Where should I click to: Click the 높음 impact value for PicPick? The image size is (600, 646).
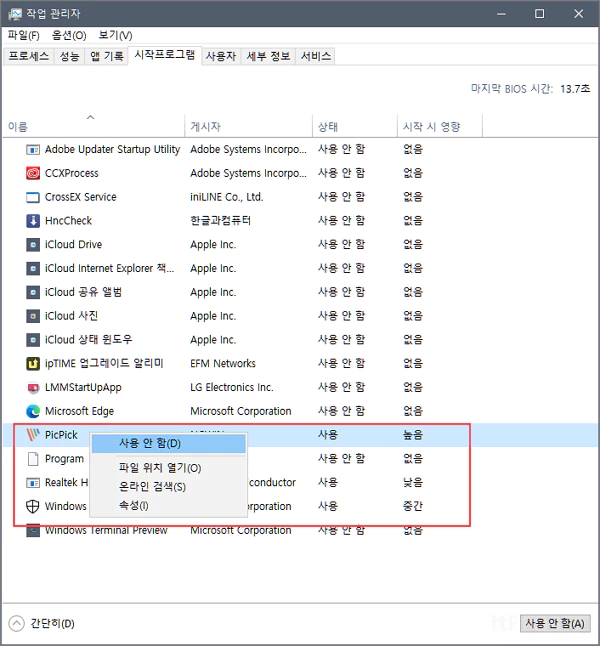[413, 435]
